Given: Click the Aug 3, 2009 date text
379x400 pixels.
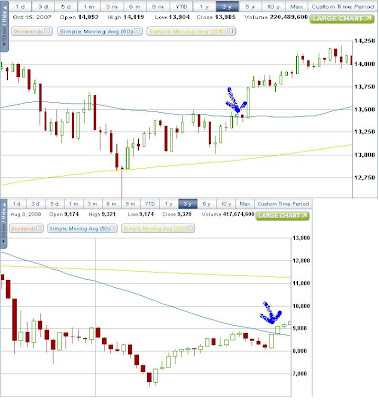Looking at the screenshot, I should tap(25, 214).
